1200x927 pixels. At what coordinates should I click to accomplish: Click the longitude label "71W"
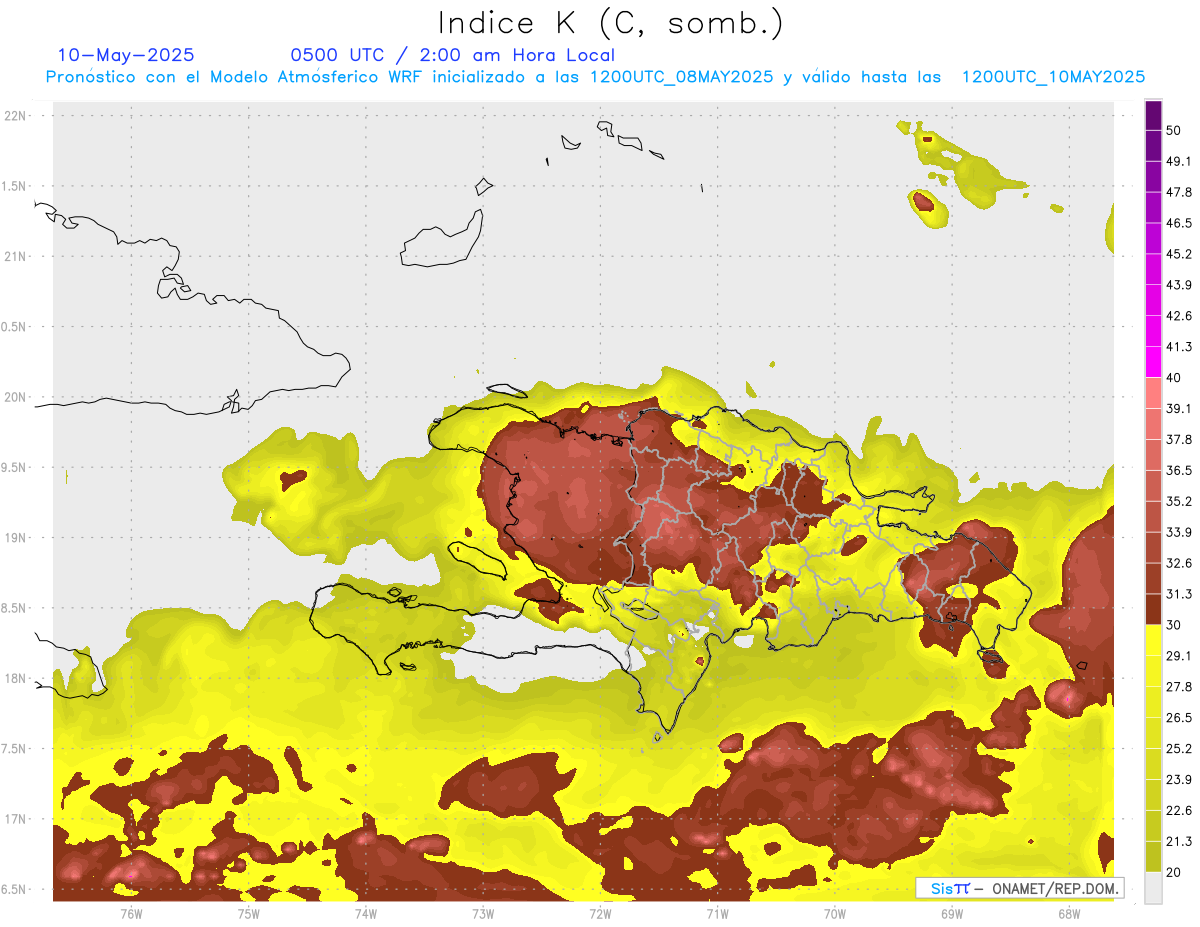717,913
